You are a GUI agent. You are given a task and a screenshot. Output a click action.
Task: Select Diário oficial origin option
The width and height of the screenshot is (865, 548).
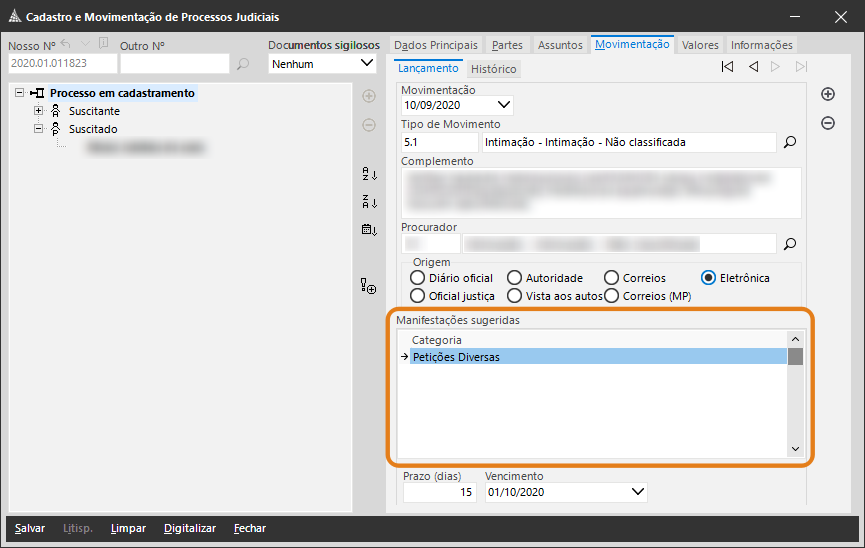(x=418, y=278)
